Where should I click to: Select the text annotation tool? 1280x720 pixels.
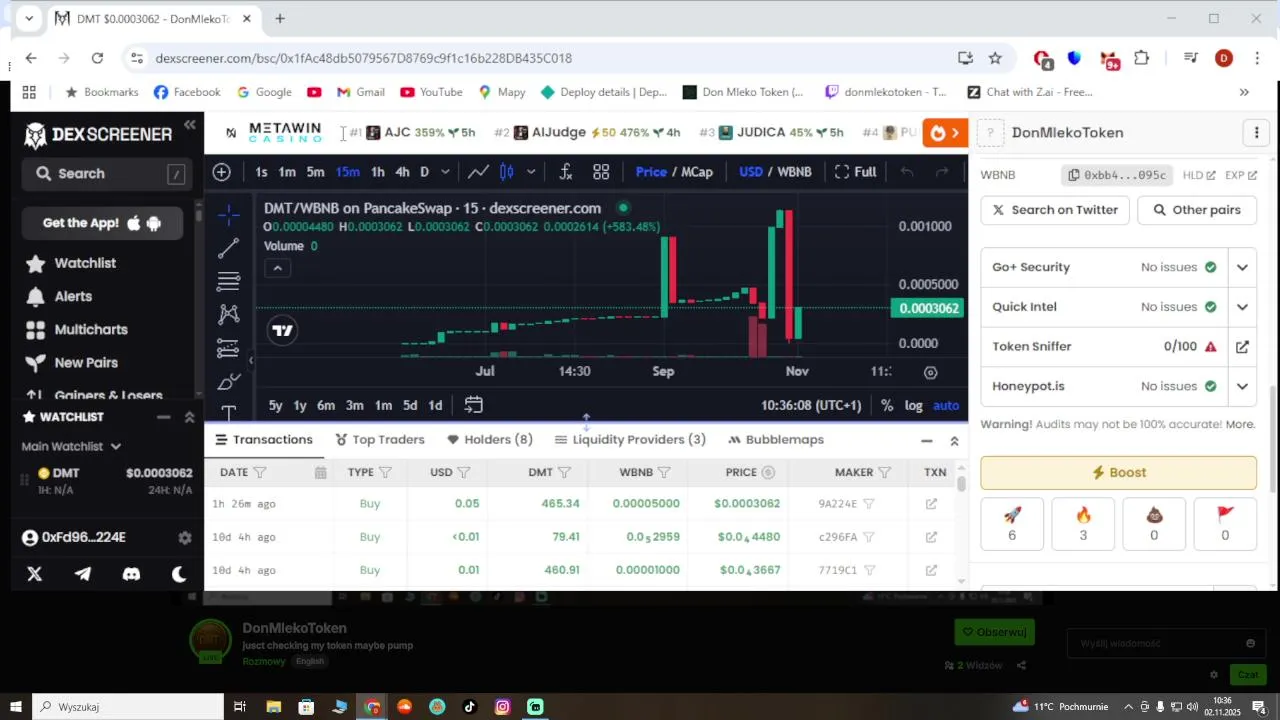point(228,412)
